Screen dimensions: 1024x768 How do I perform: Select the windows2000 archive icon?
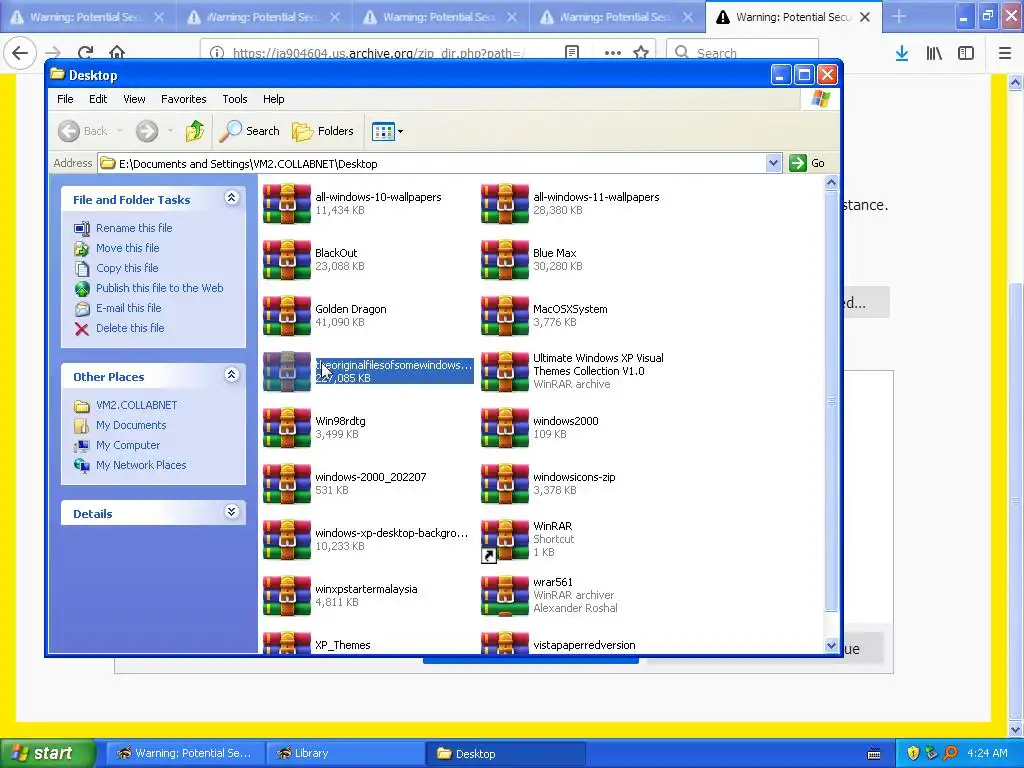click(x=505, y=428)
